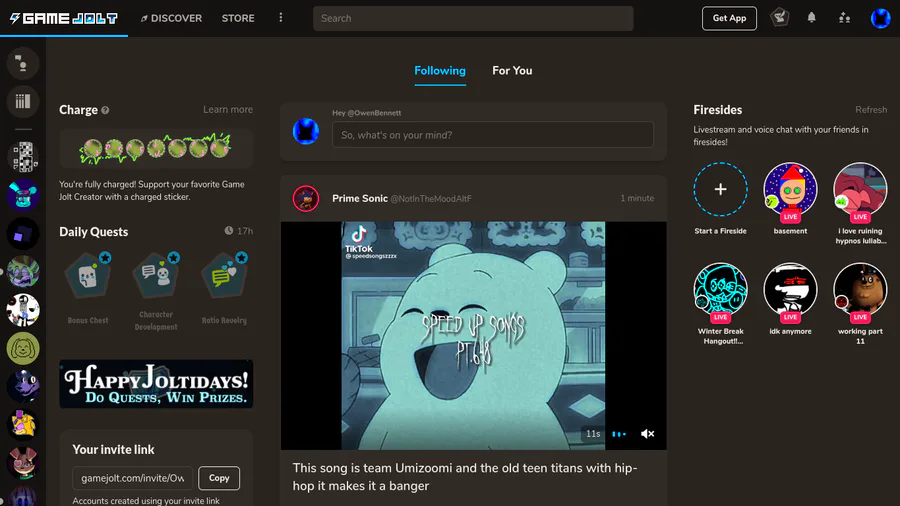The image size is (900, 506).
Task: Join the 'idk anymore' fireside
Action: (x=790, y=290)
